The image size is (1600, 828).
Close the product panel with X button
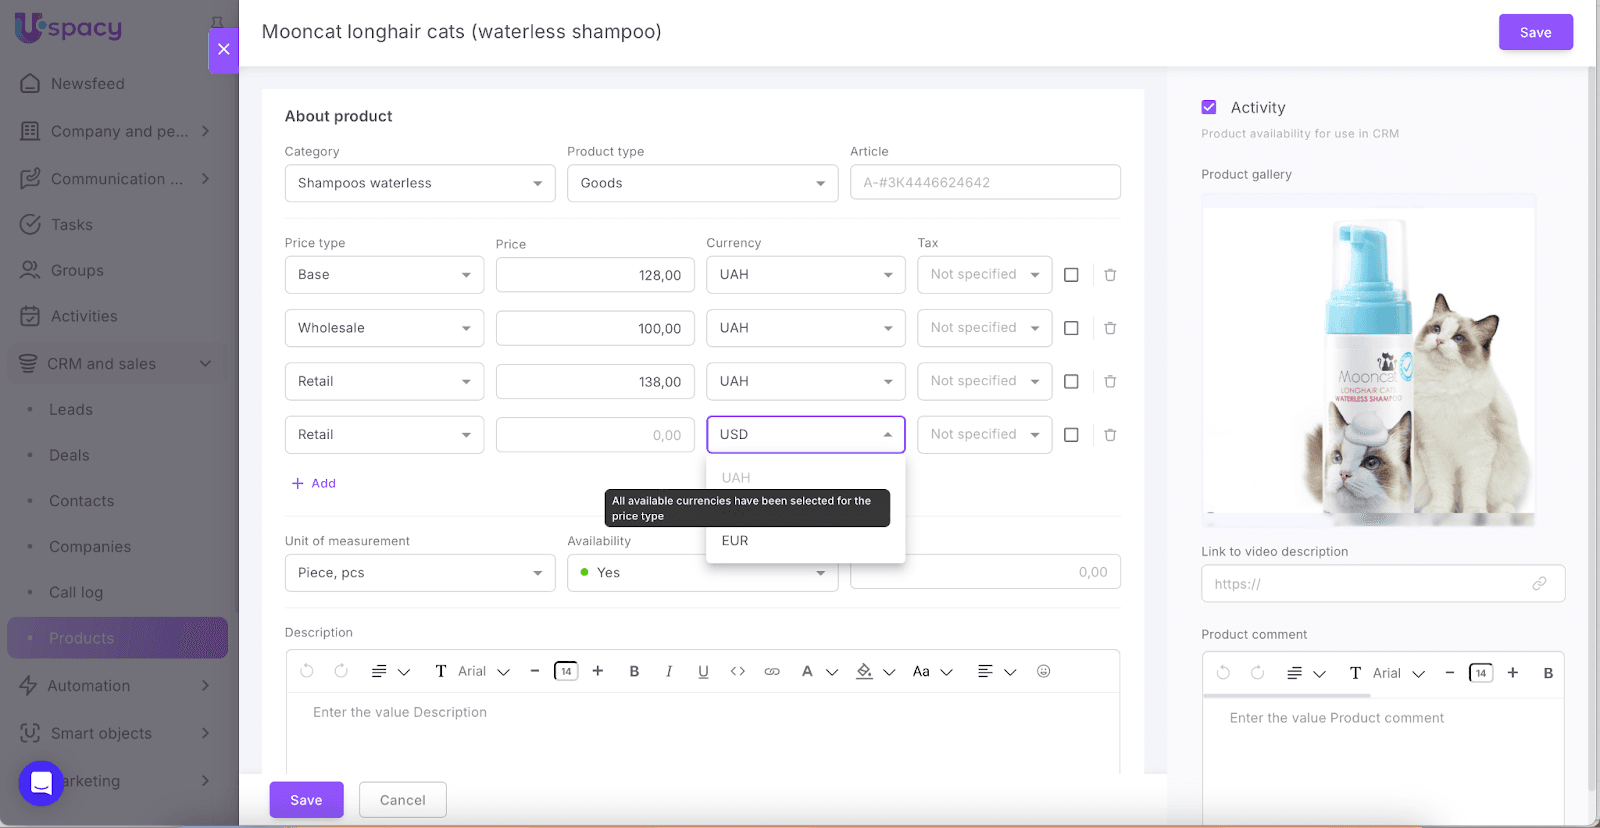tap(223, 49)
